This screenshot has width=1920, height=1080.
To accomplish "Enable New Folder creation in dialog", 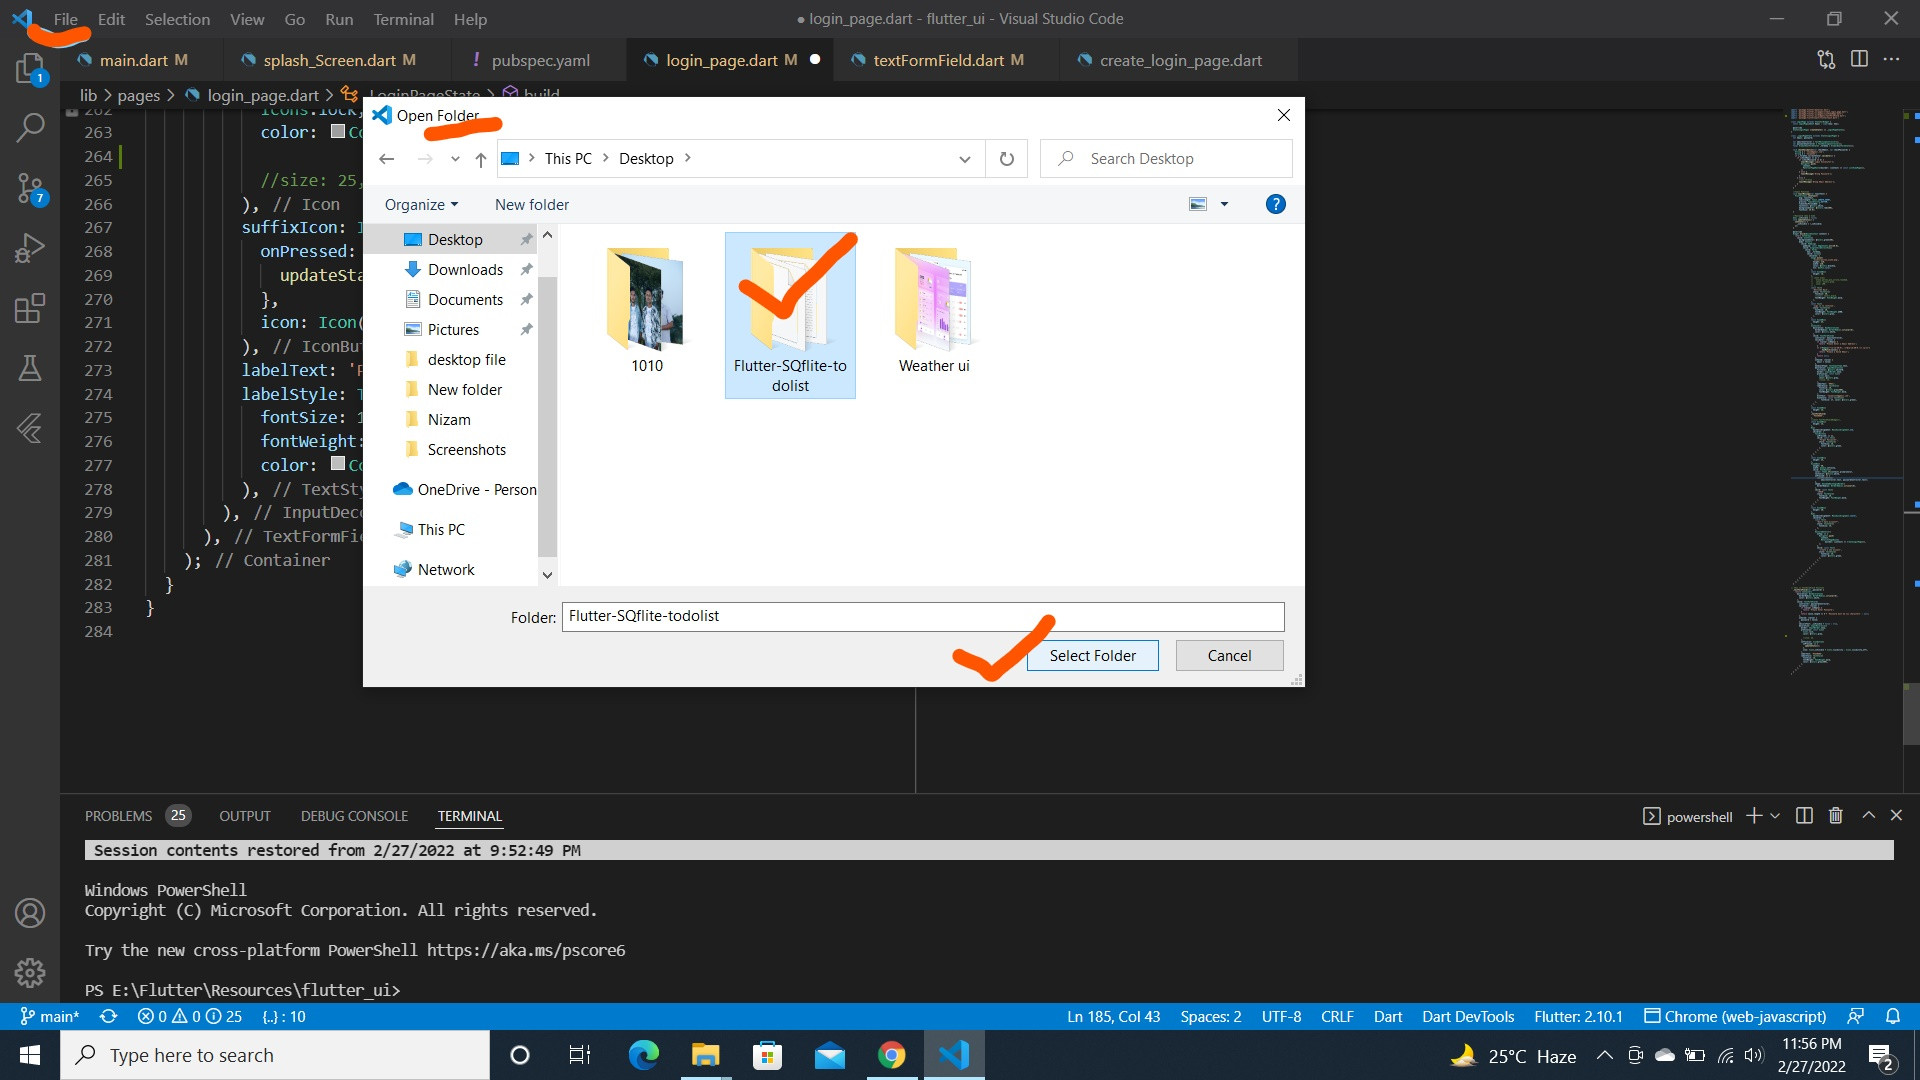I will 531,203.
